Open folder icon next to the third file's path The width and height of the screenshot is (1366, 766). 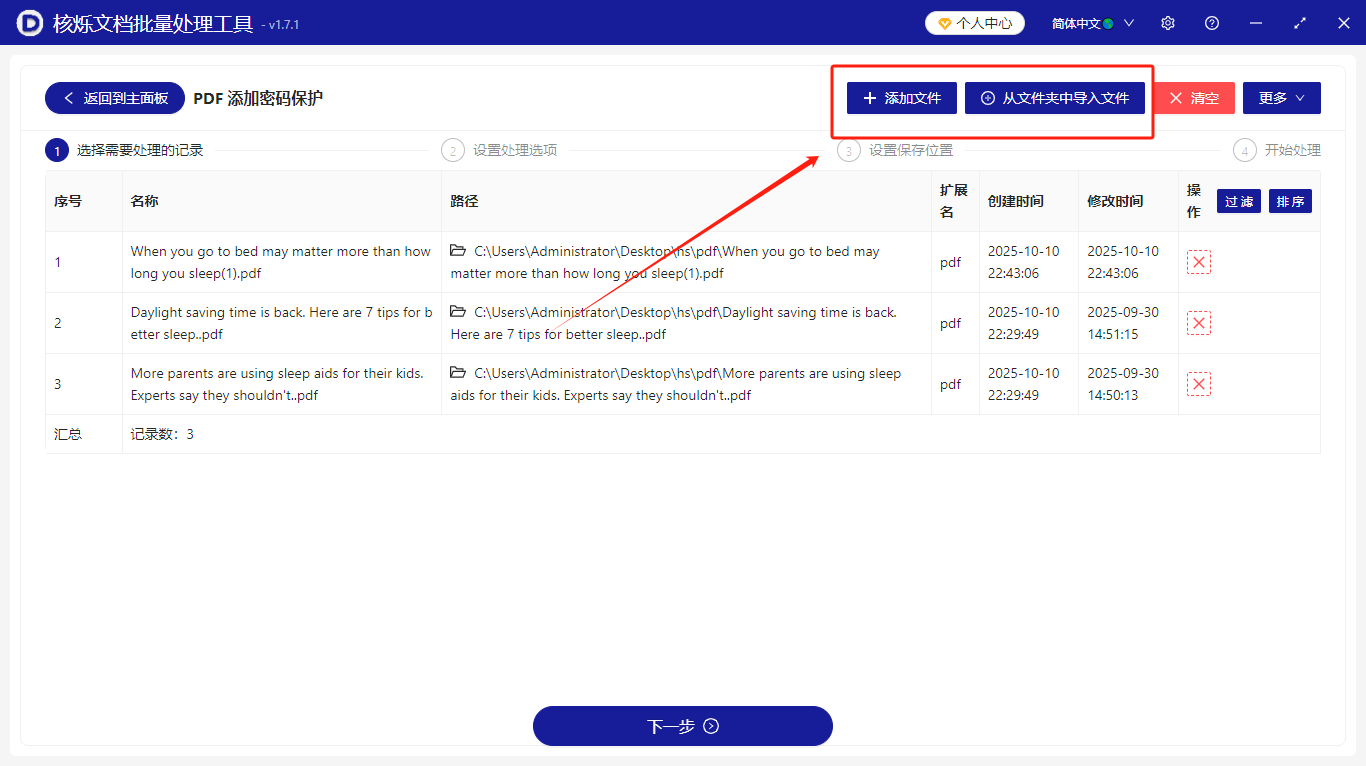point(457,373)
